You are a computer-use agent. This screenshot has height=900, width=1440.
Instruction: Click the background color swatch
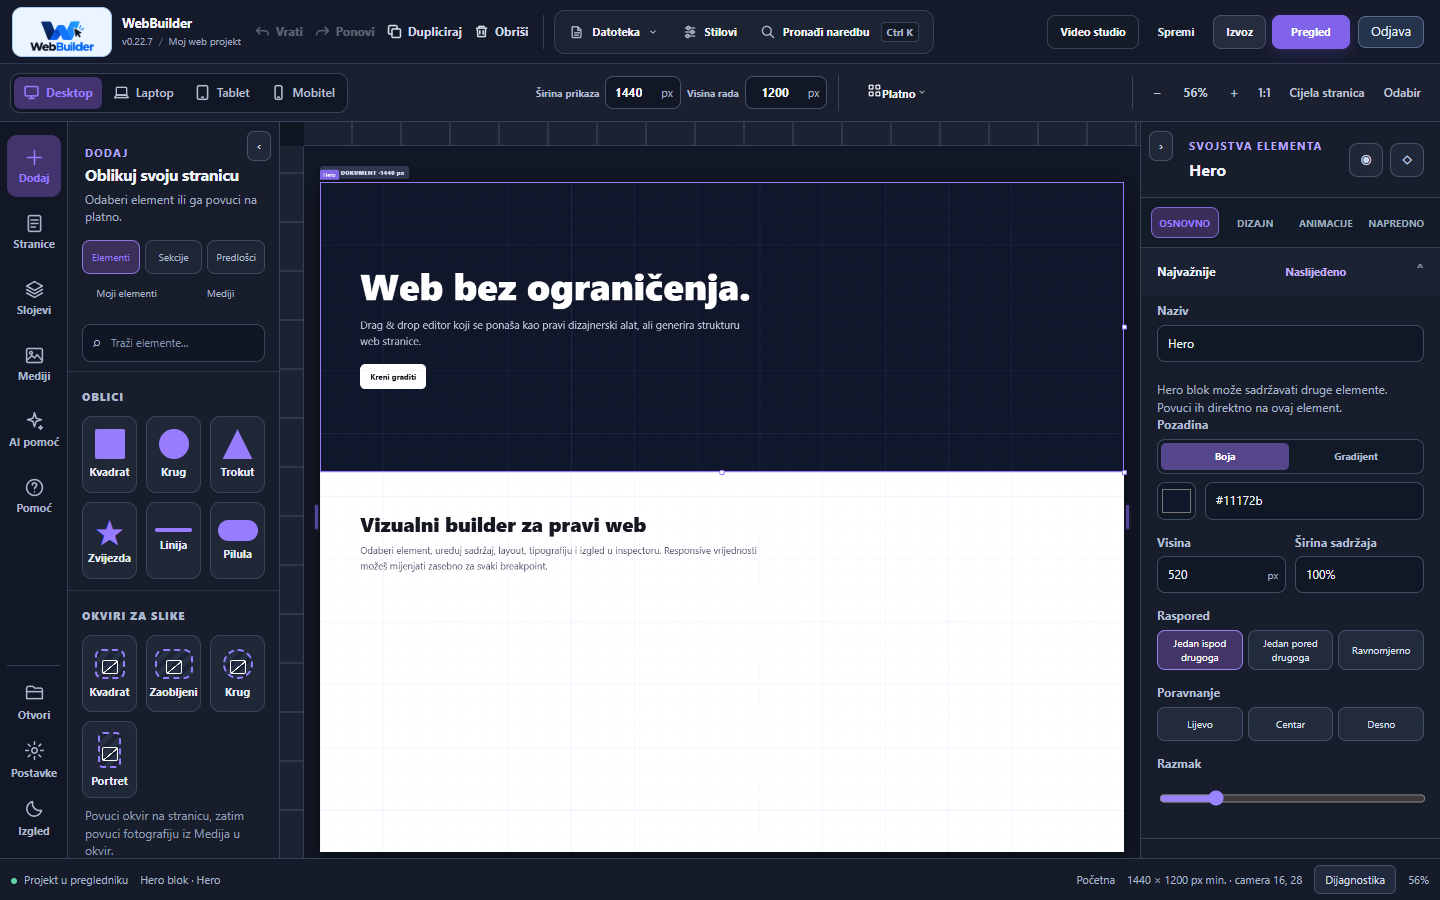(x=1176, y=501)
